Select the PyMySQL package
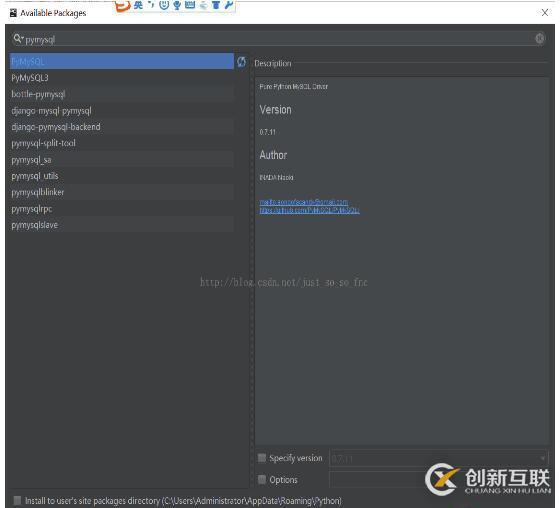This screenshot has height=508, width=560. [122, 61]
